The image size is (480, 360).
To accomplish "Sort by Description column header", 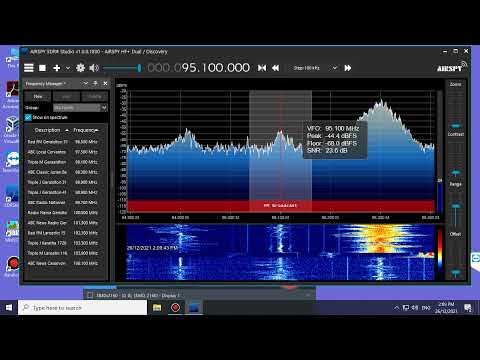I will (47, 130).
